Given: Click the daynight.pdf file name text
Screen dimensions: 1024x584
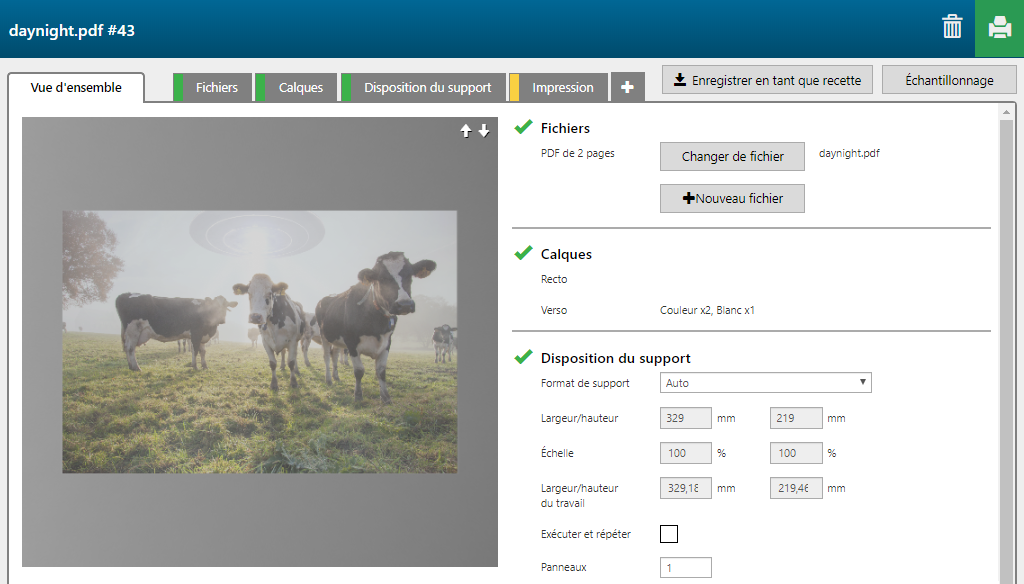Looking at the screenshot, I should coord(849,153).
